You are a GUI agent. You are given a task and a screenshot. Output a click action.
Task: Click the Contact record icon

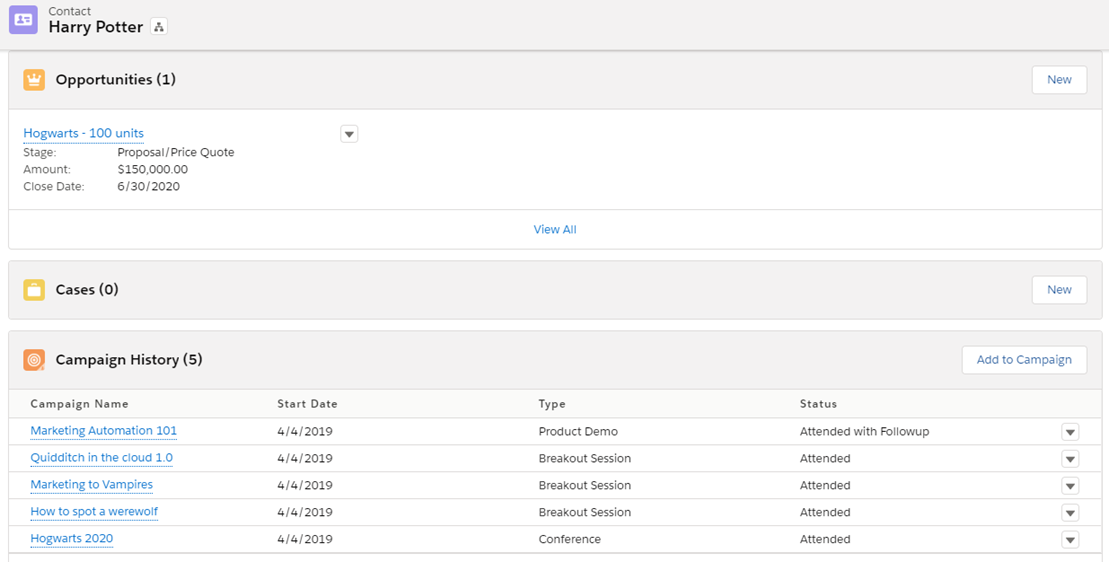coord(23,20)
